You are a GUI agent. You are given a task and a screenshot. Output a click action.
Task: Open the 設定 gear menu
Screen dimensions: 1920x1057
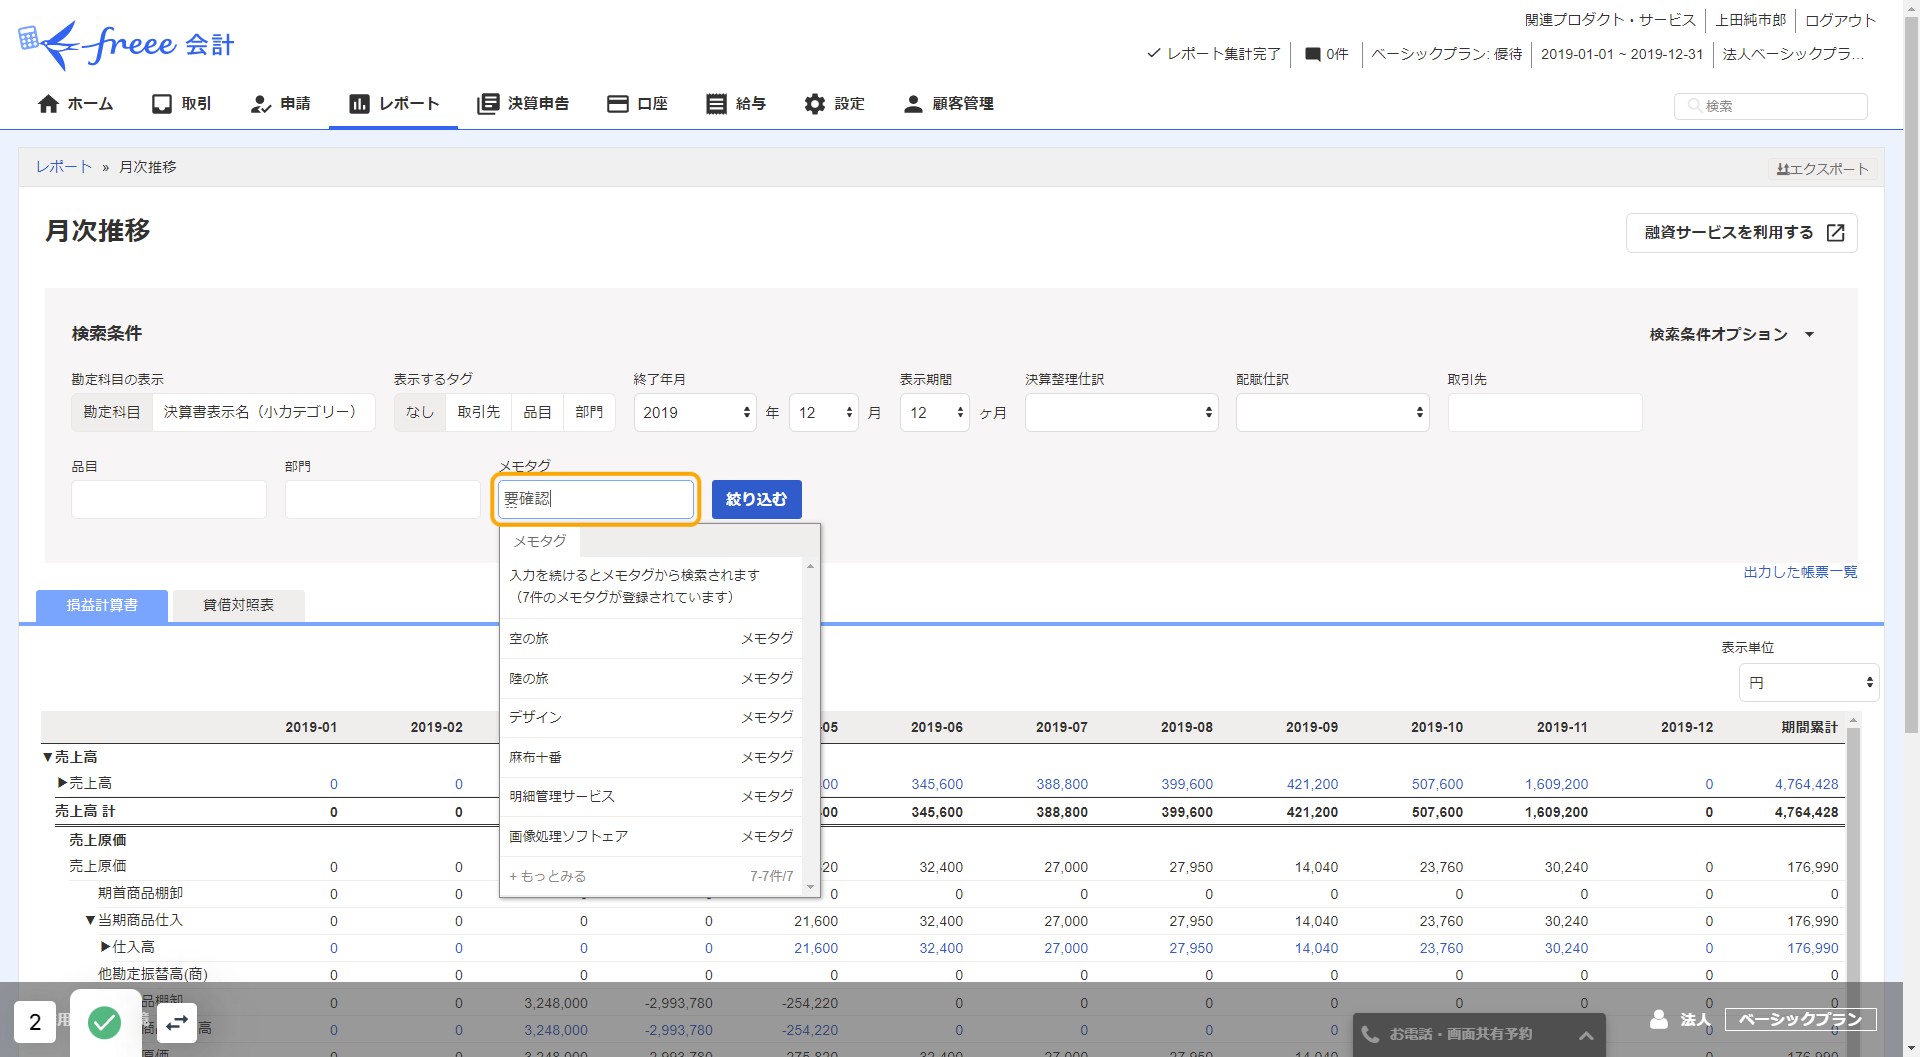point(834,104)
